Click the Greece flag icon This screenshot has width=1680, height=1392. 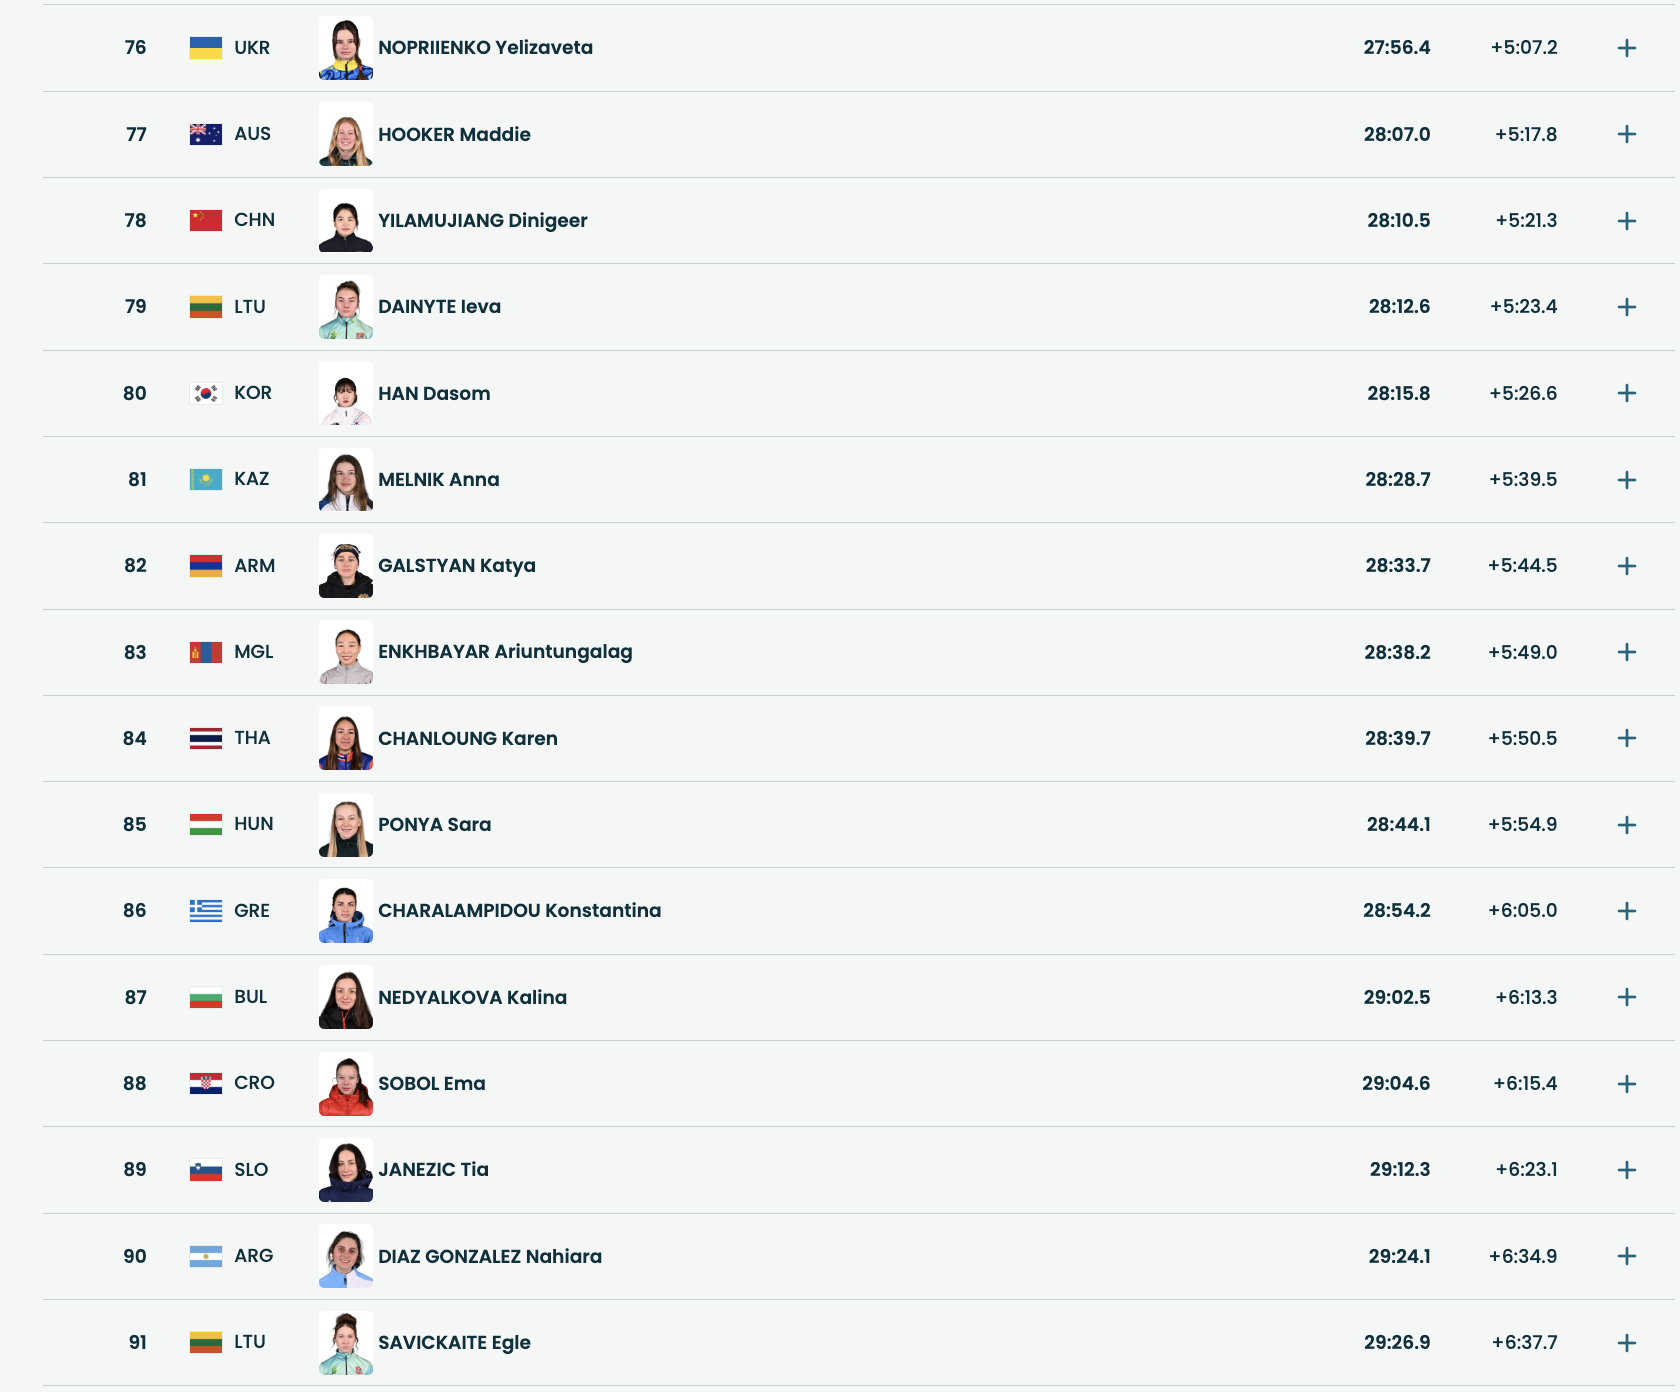pos(206,911)
